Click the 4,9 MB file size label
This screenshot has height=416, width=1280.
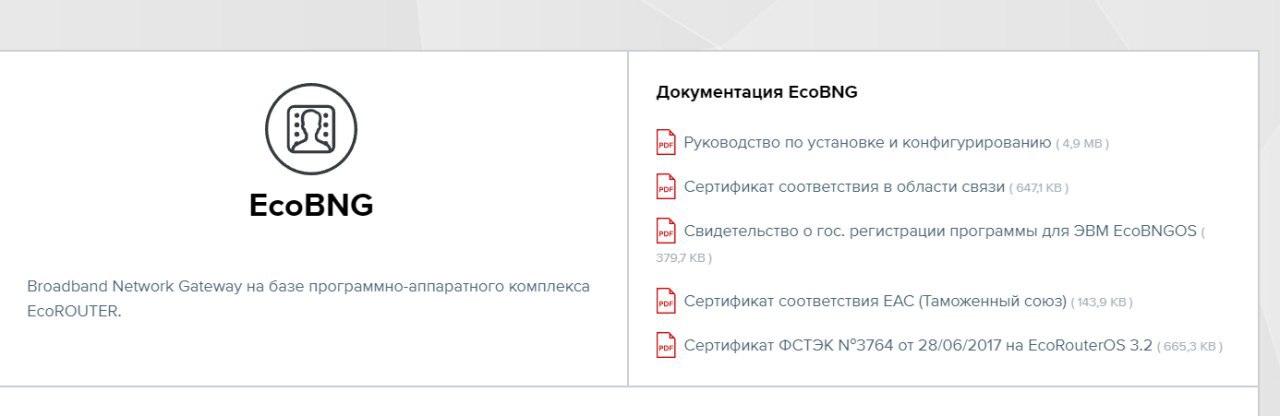[1083, 144]
